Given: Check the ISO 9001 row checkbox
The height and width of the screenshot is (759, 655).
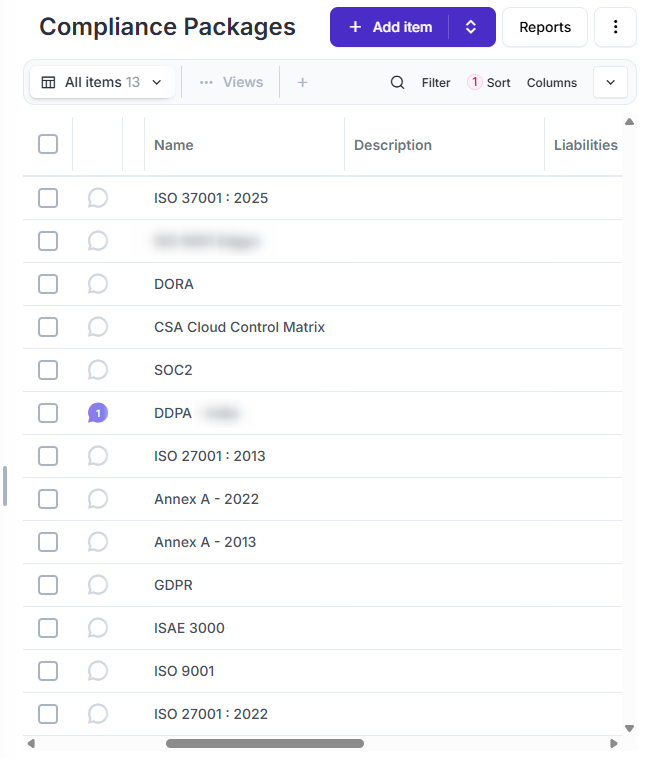Looking at the screenshot, I should (x=48, y=671).
